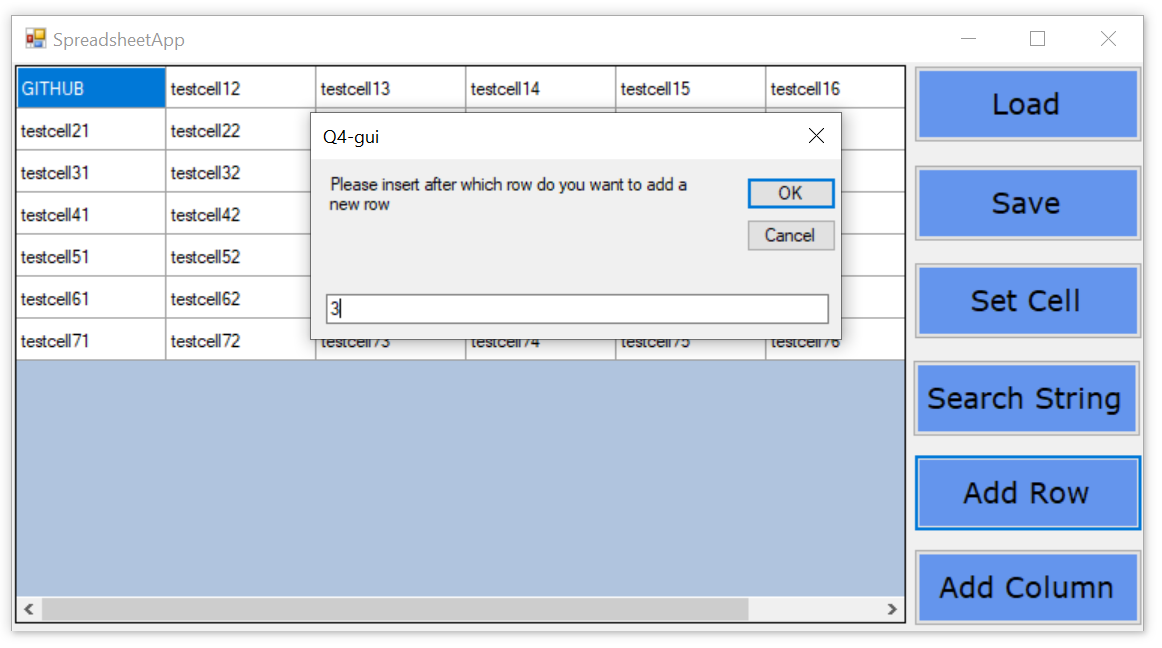1162x648 pixels.
Task: Select cell testcell51
Action: (90, 257)
